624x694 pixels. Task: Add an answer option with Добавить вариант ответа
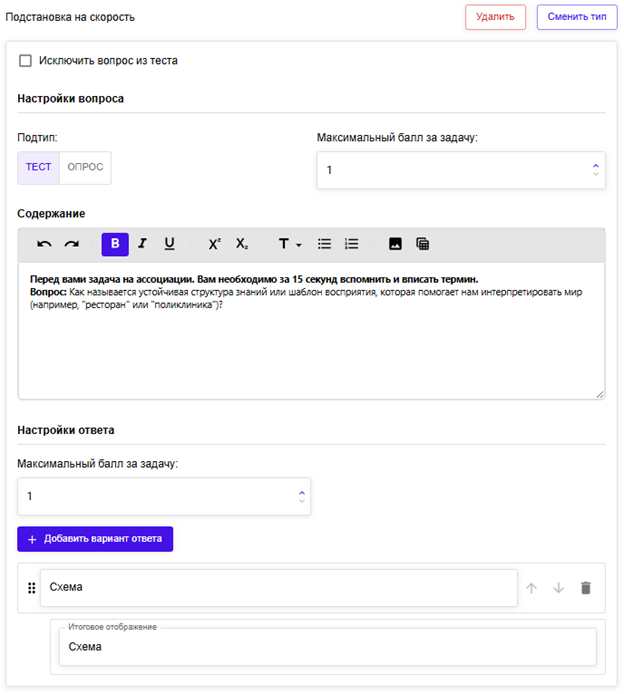point(95,539)
